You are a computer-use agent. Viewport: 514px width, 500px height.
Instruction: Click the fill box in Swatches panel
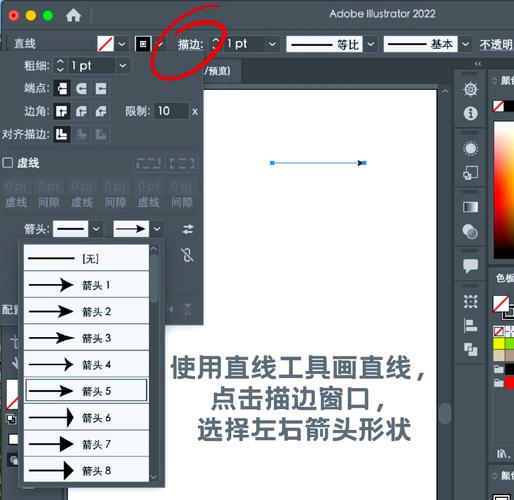point(501,303)
